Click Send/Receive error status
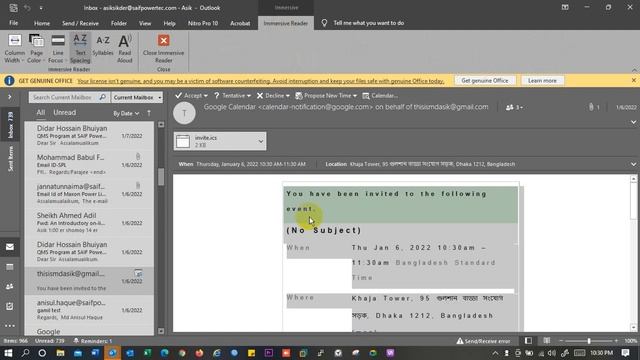This screenshot has width=640, height=360. point(483,341)
